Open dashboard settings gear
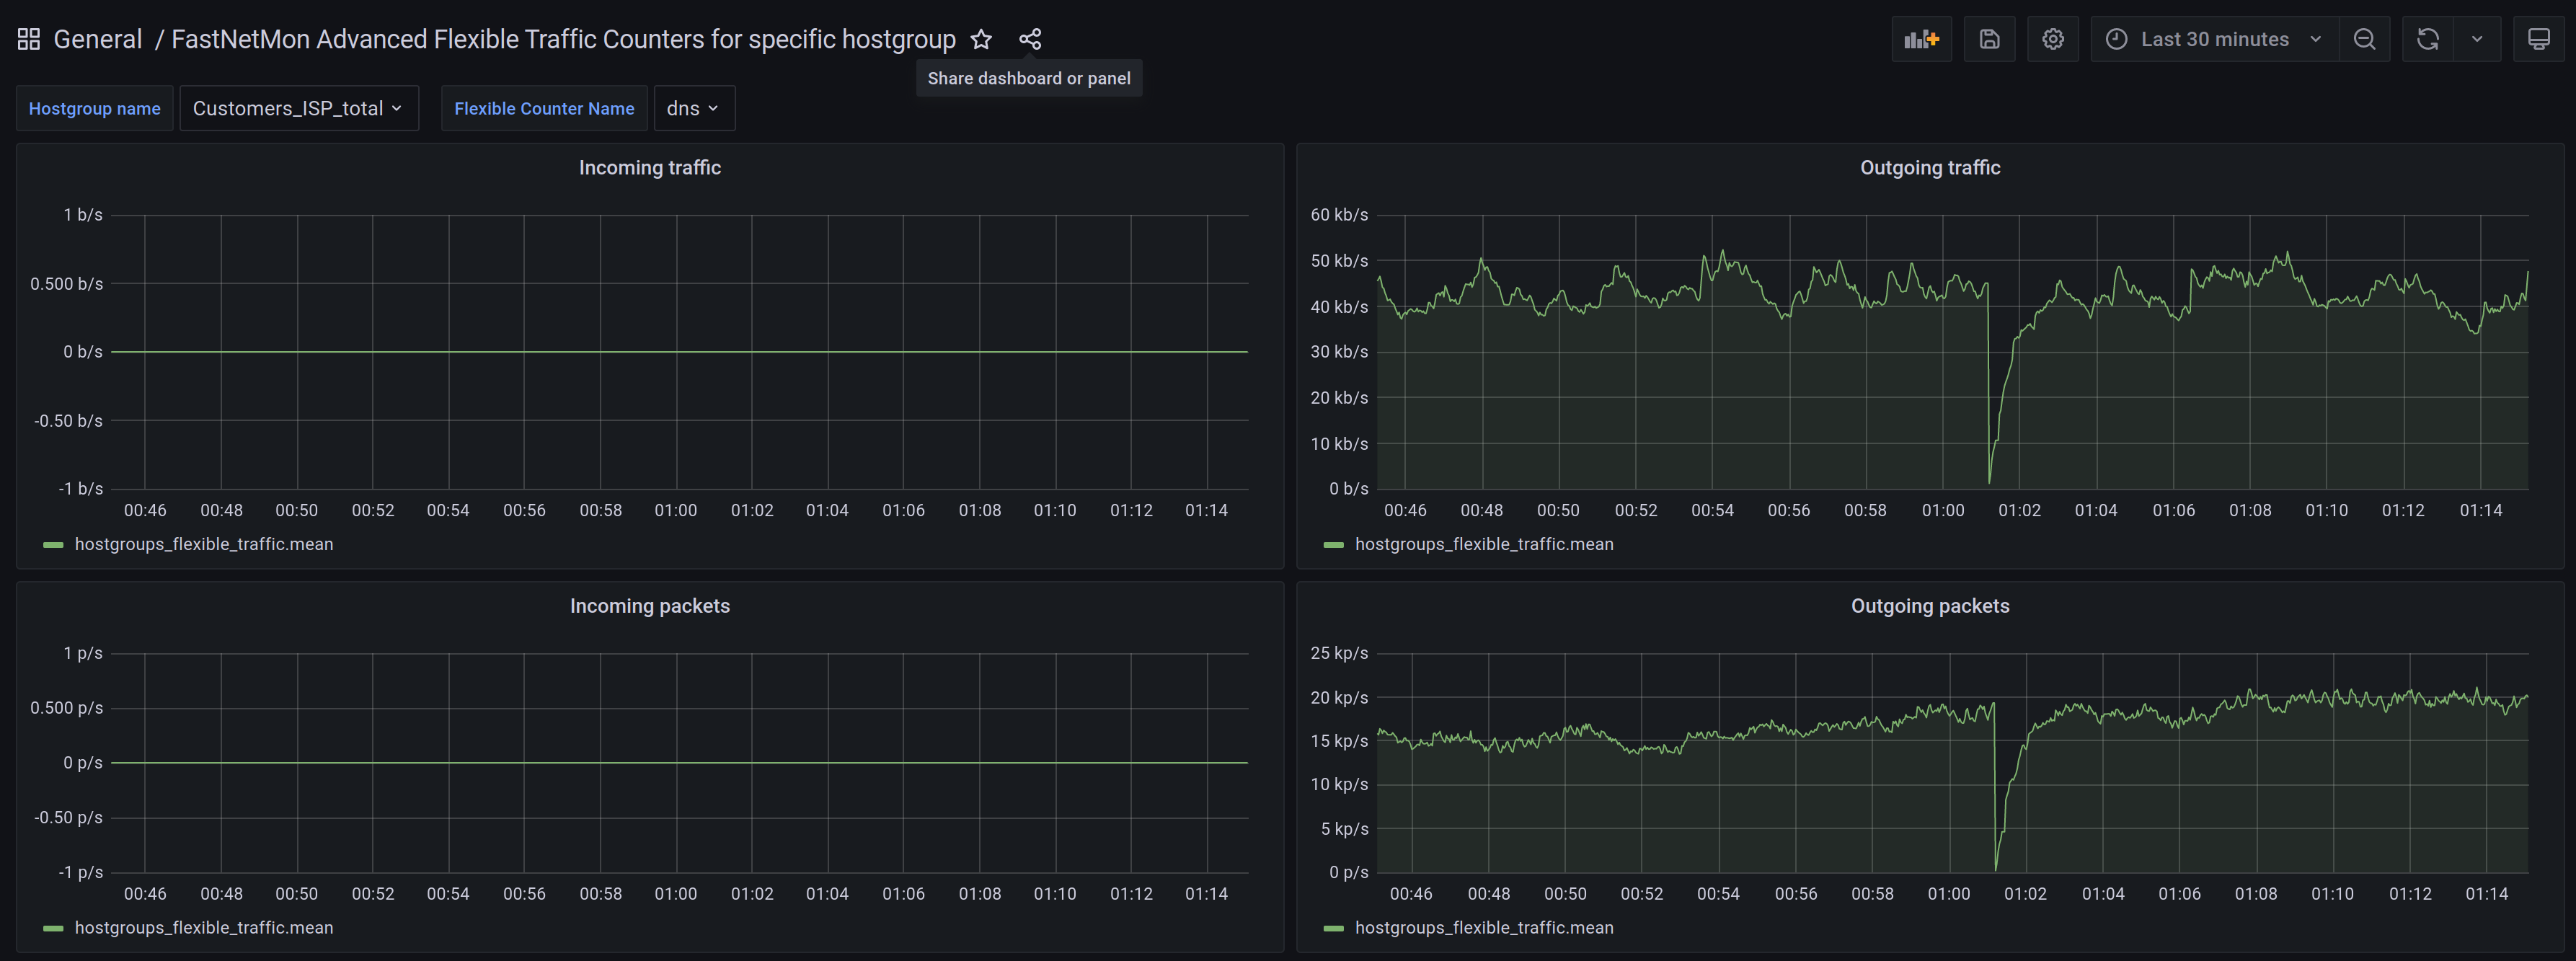Viewport: 2576px width, 961px height. (x=2052, y=39)
